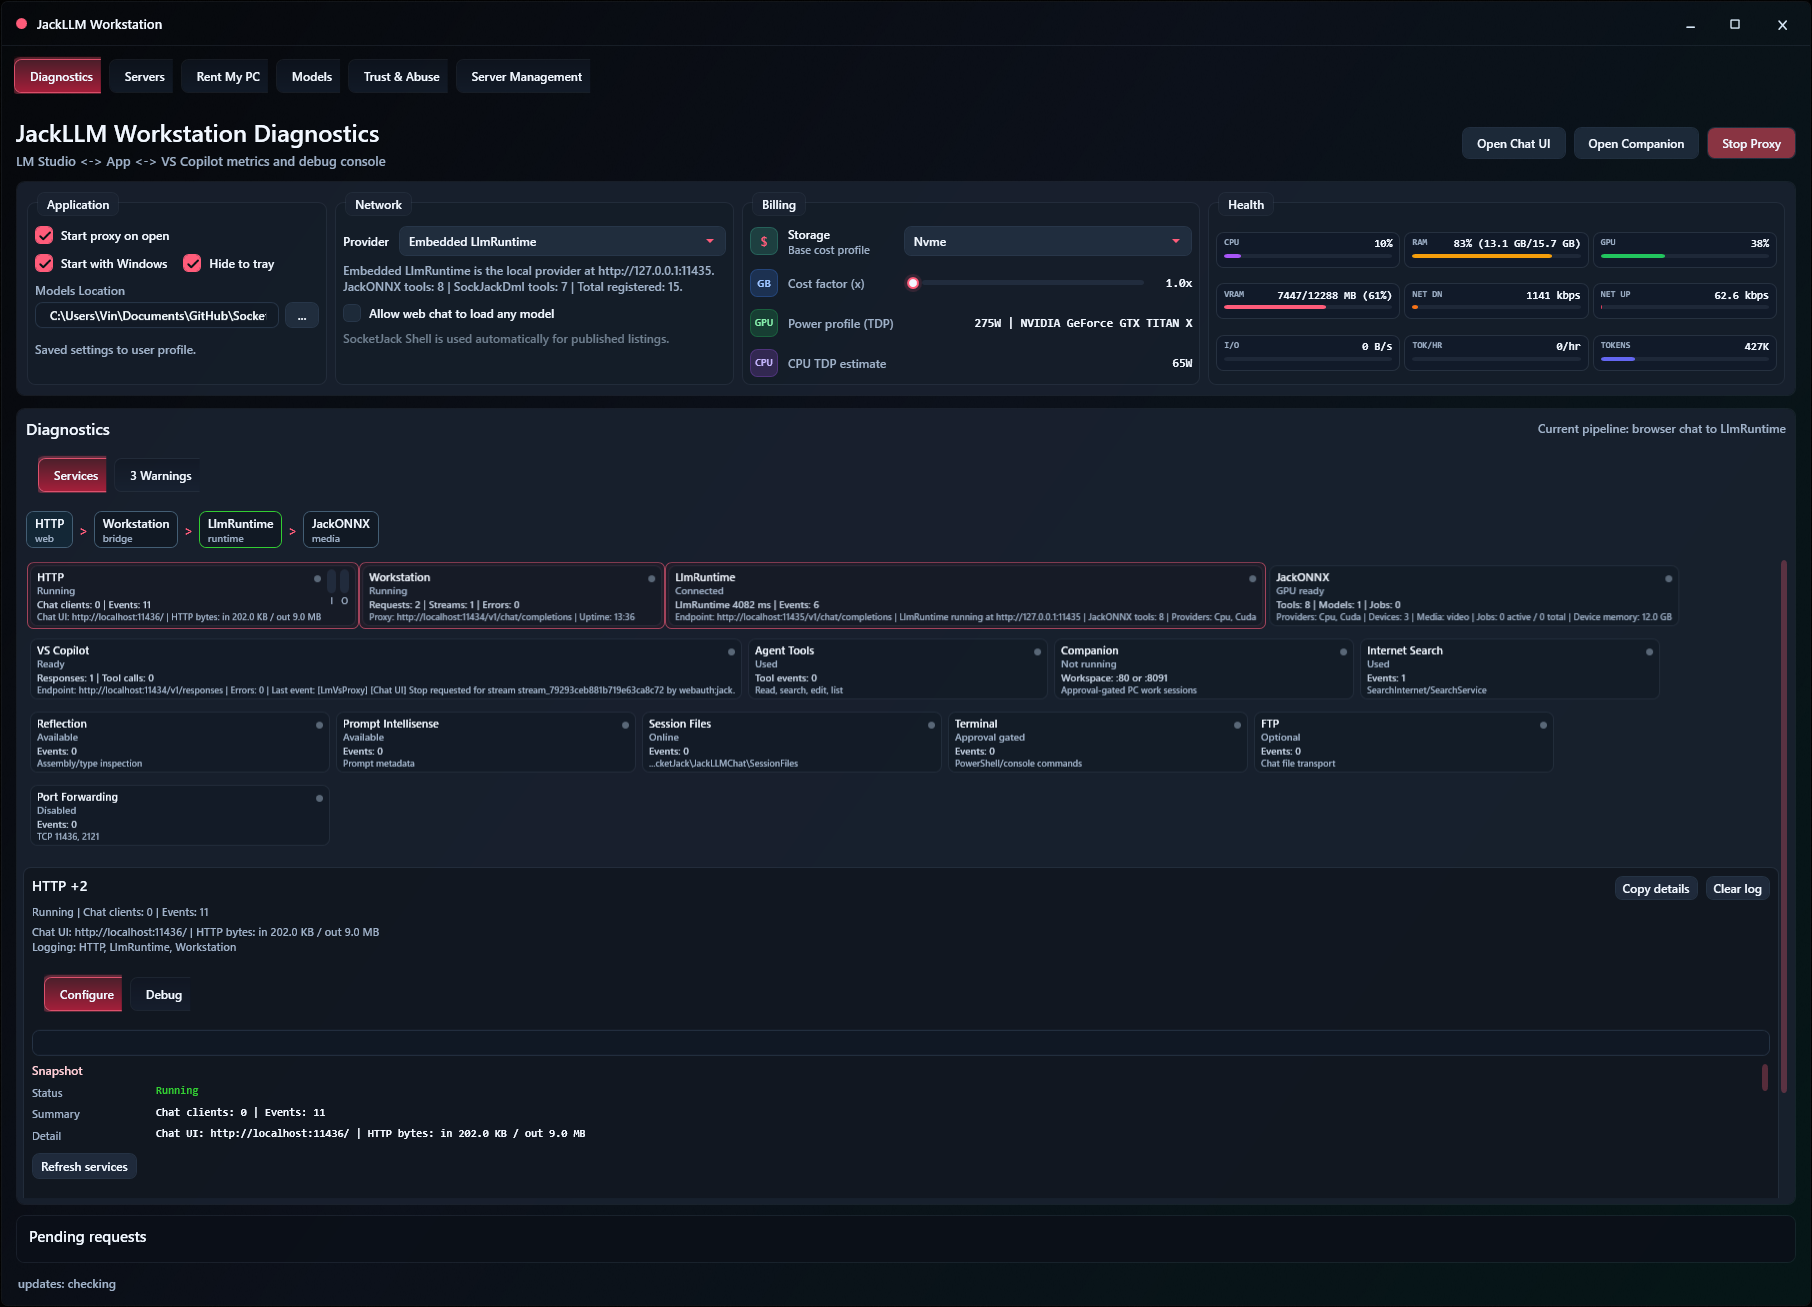Select the LlmRuntime runtime pipeline node
Screen dimensions: 1812x1307
[x=240, y=530]
